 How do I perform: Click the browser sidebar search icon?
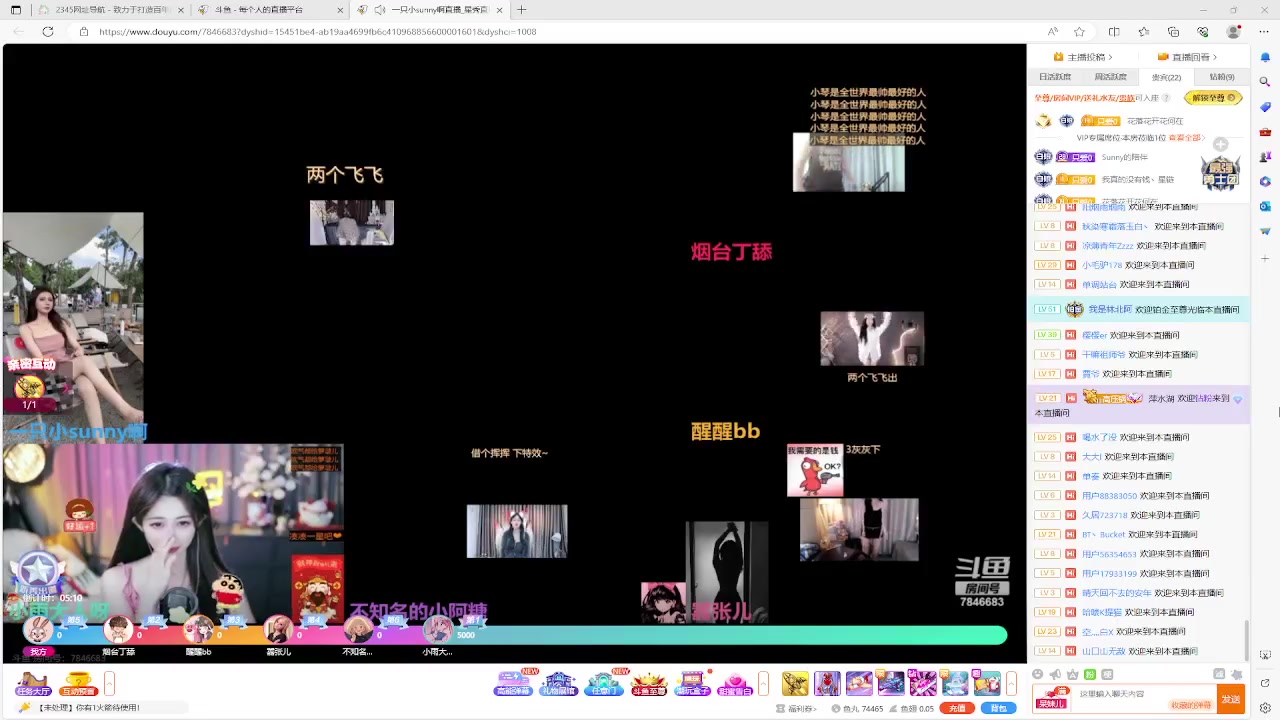tap(1265, 82)
